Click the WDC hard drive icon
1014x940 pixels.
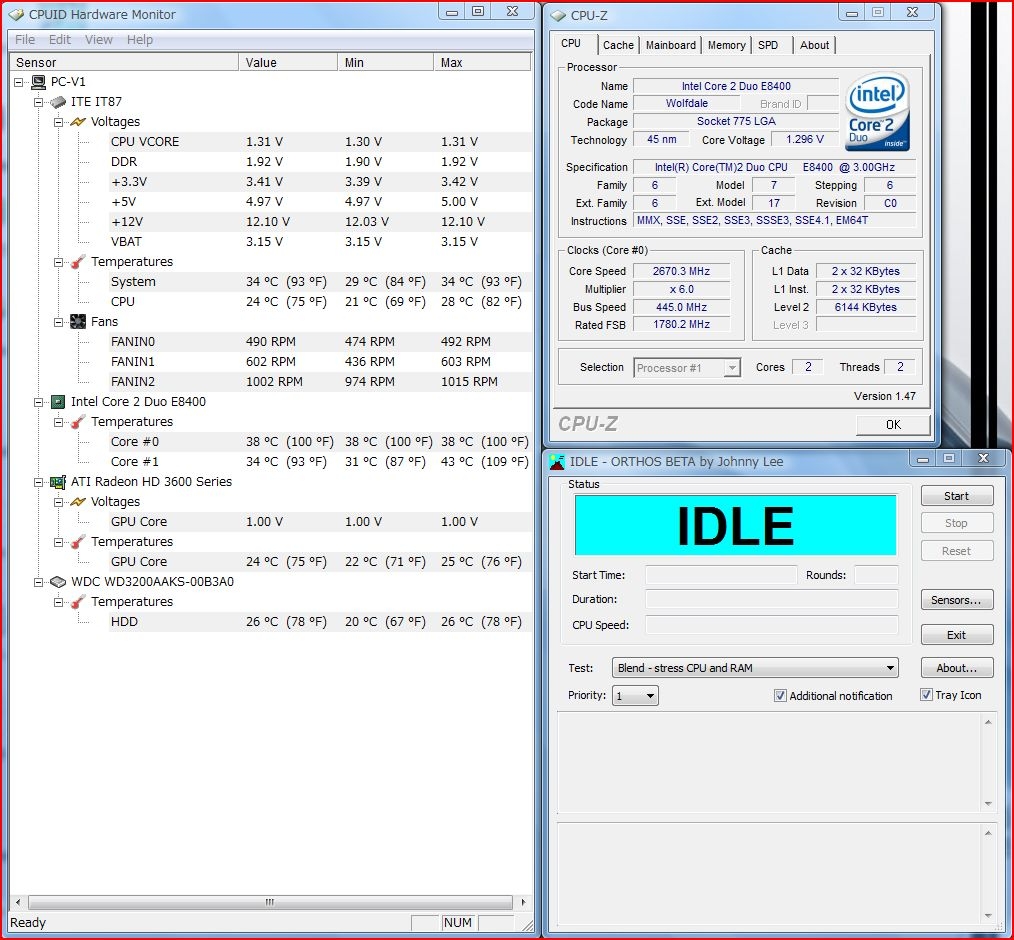click(x=59, y=582)
